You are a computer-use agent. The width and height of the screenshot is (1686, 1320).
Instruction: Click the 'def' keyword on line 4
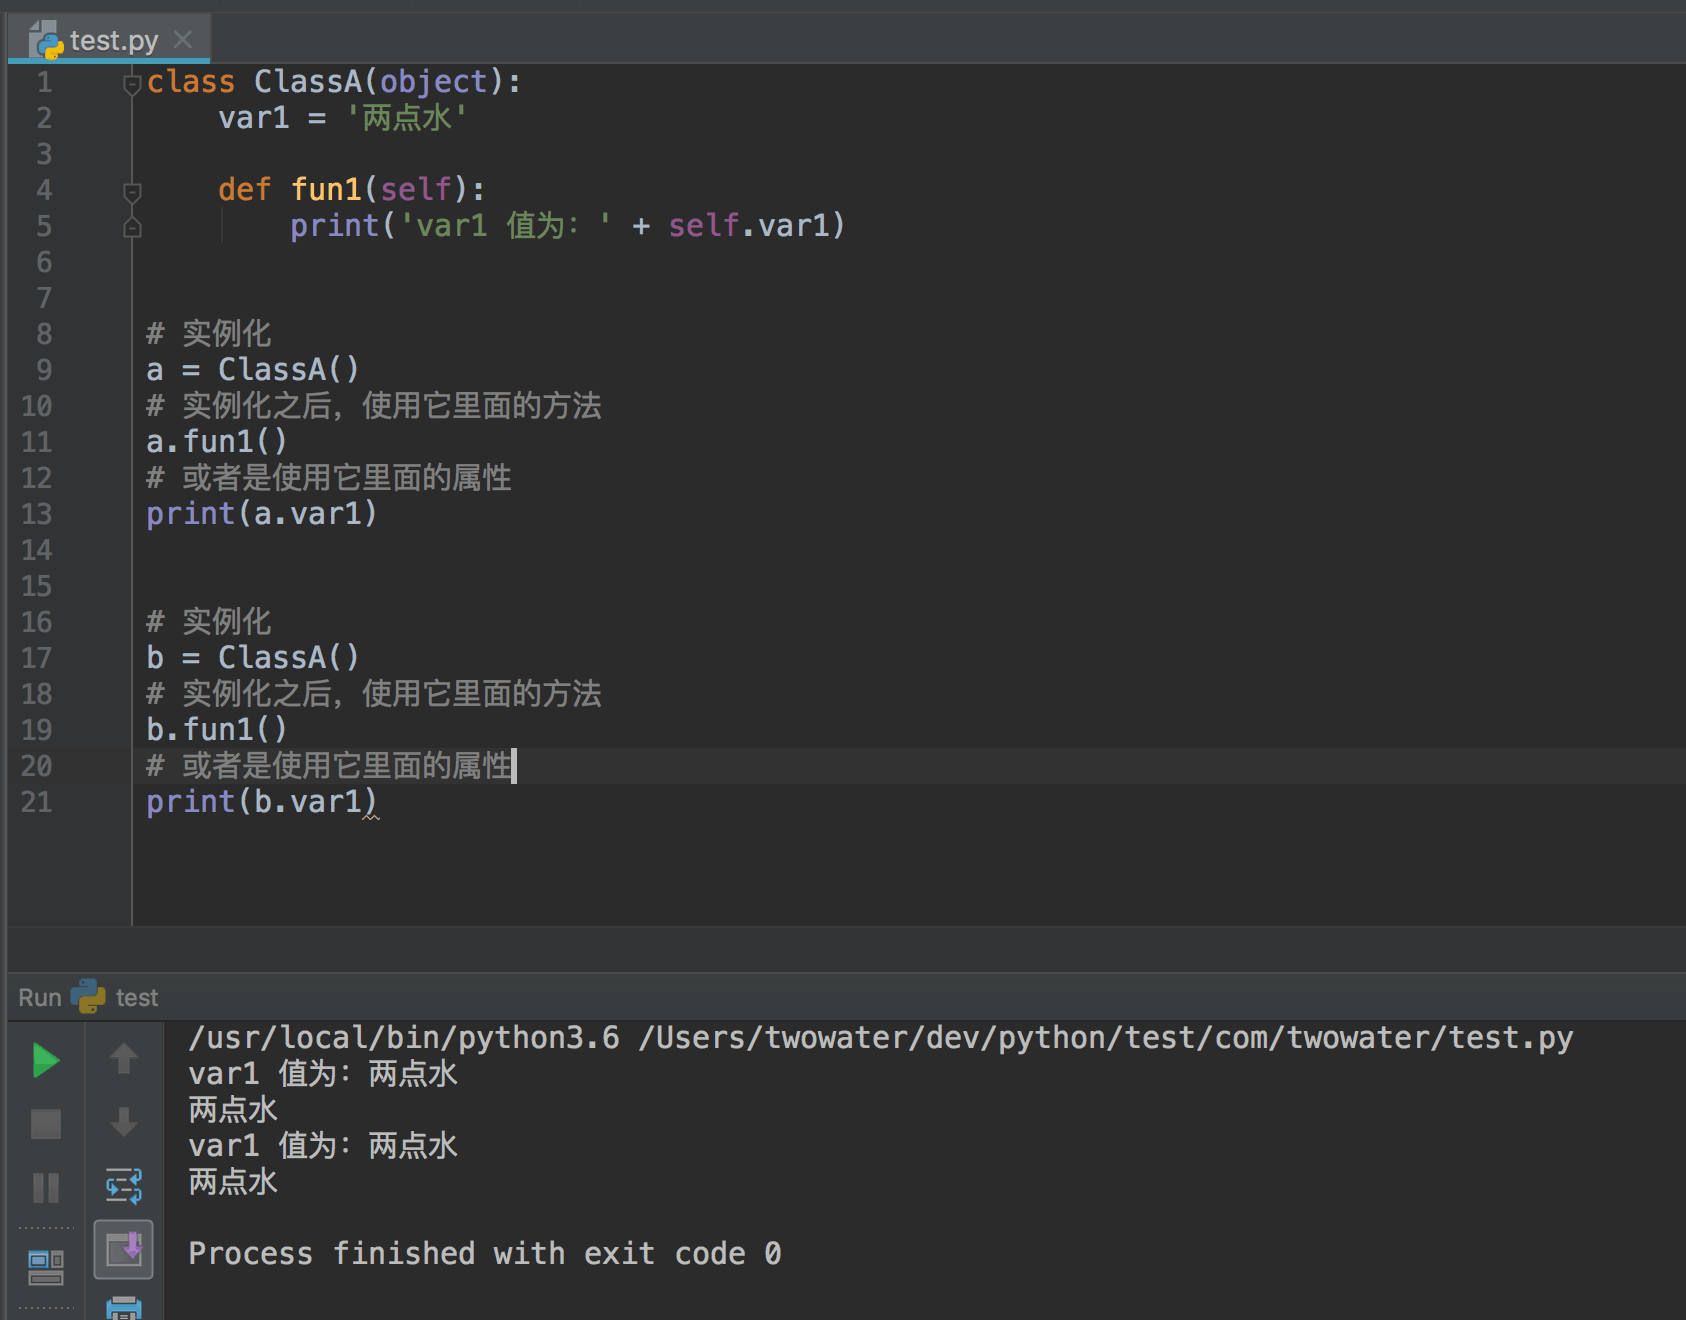coord(245,189)
